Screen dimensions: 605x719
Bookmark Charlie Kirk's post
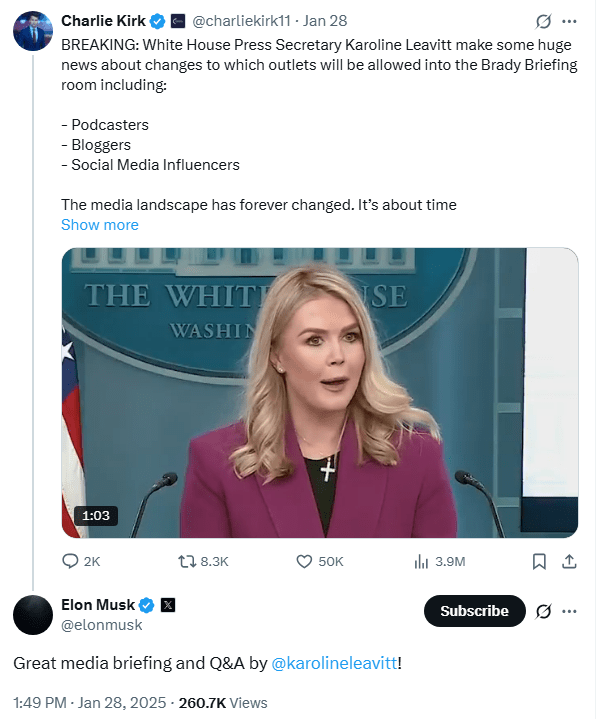pos(539,561)
